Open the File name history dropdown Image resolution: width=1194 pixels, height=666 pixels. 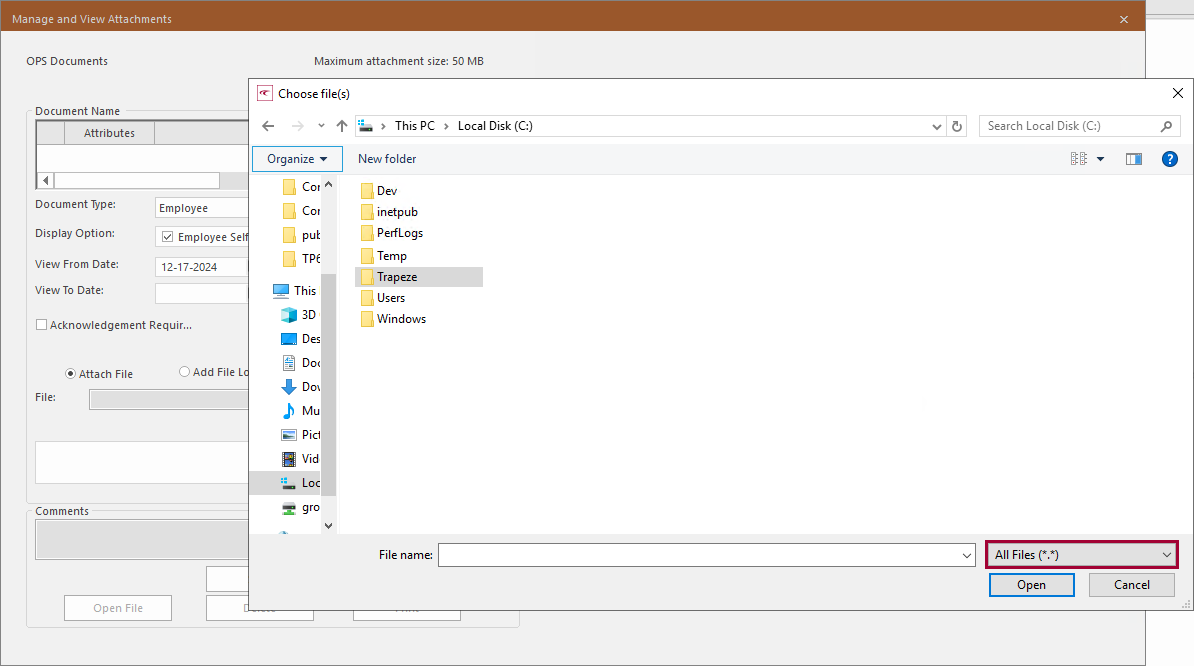click(x=966, y=555)
